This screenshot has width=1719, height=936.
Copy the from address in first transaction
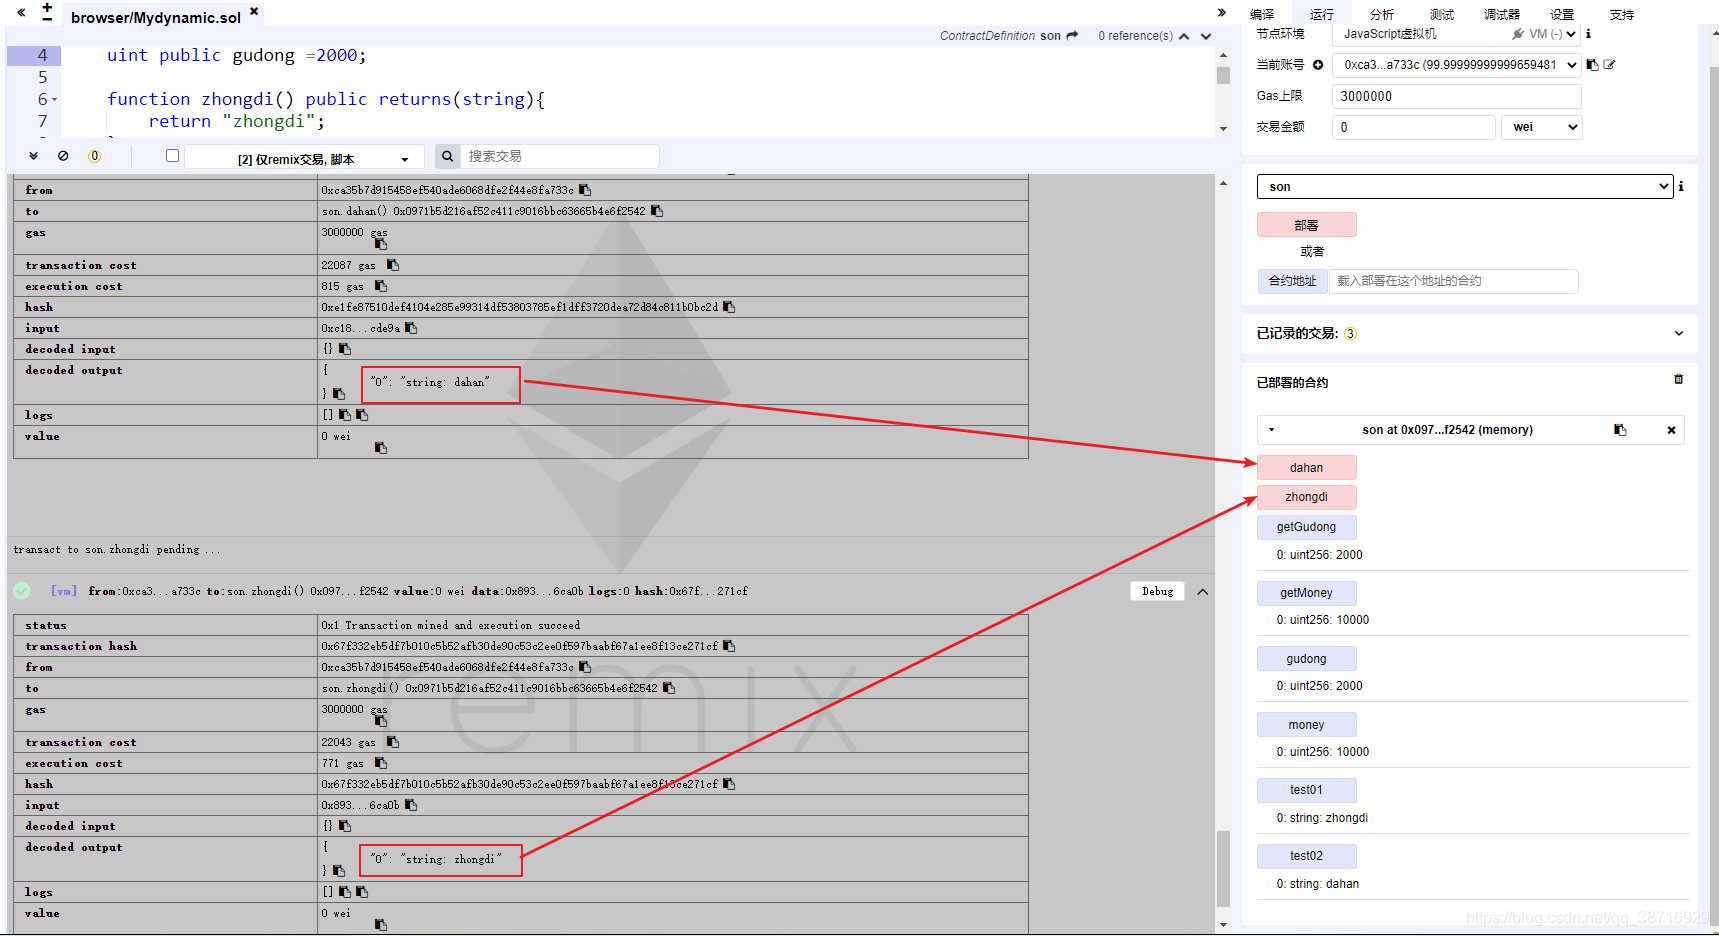pyautogui.click(x=585, y=190)
